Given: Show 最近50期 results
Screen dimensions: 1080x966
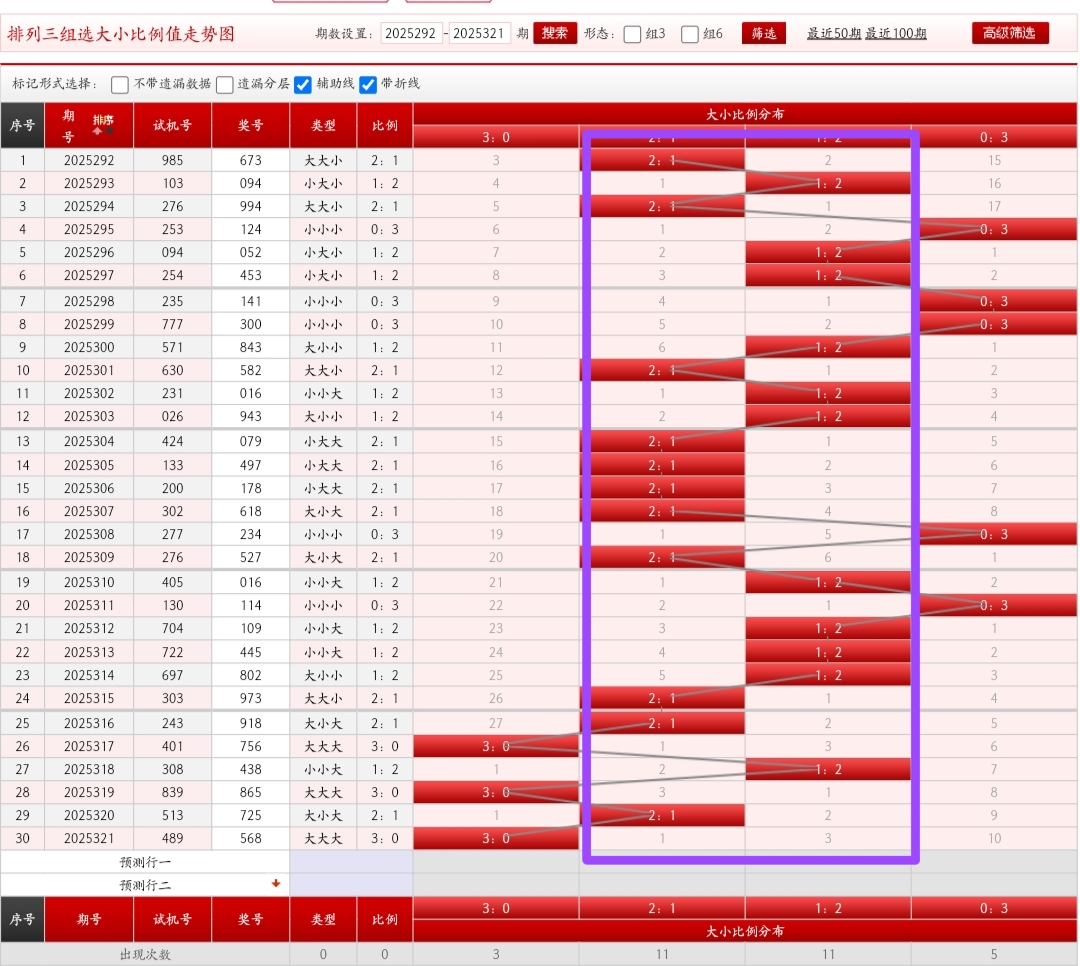Looking at the screenshot, I should click(x=833, y=33).
